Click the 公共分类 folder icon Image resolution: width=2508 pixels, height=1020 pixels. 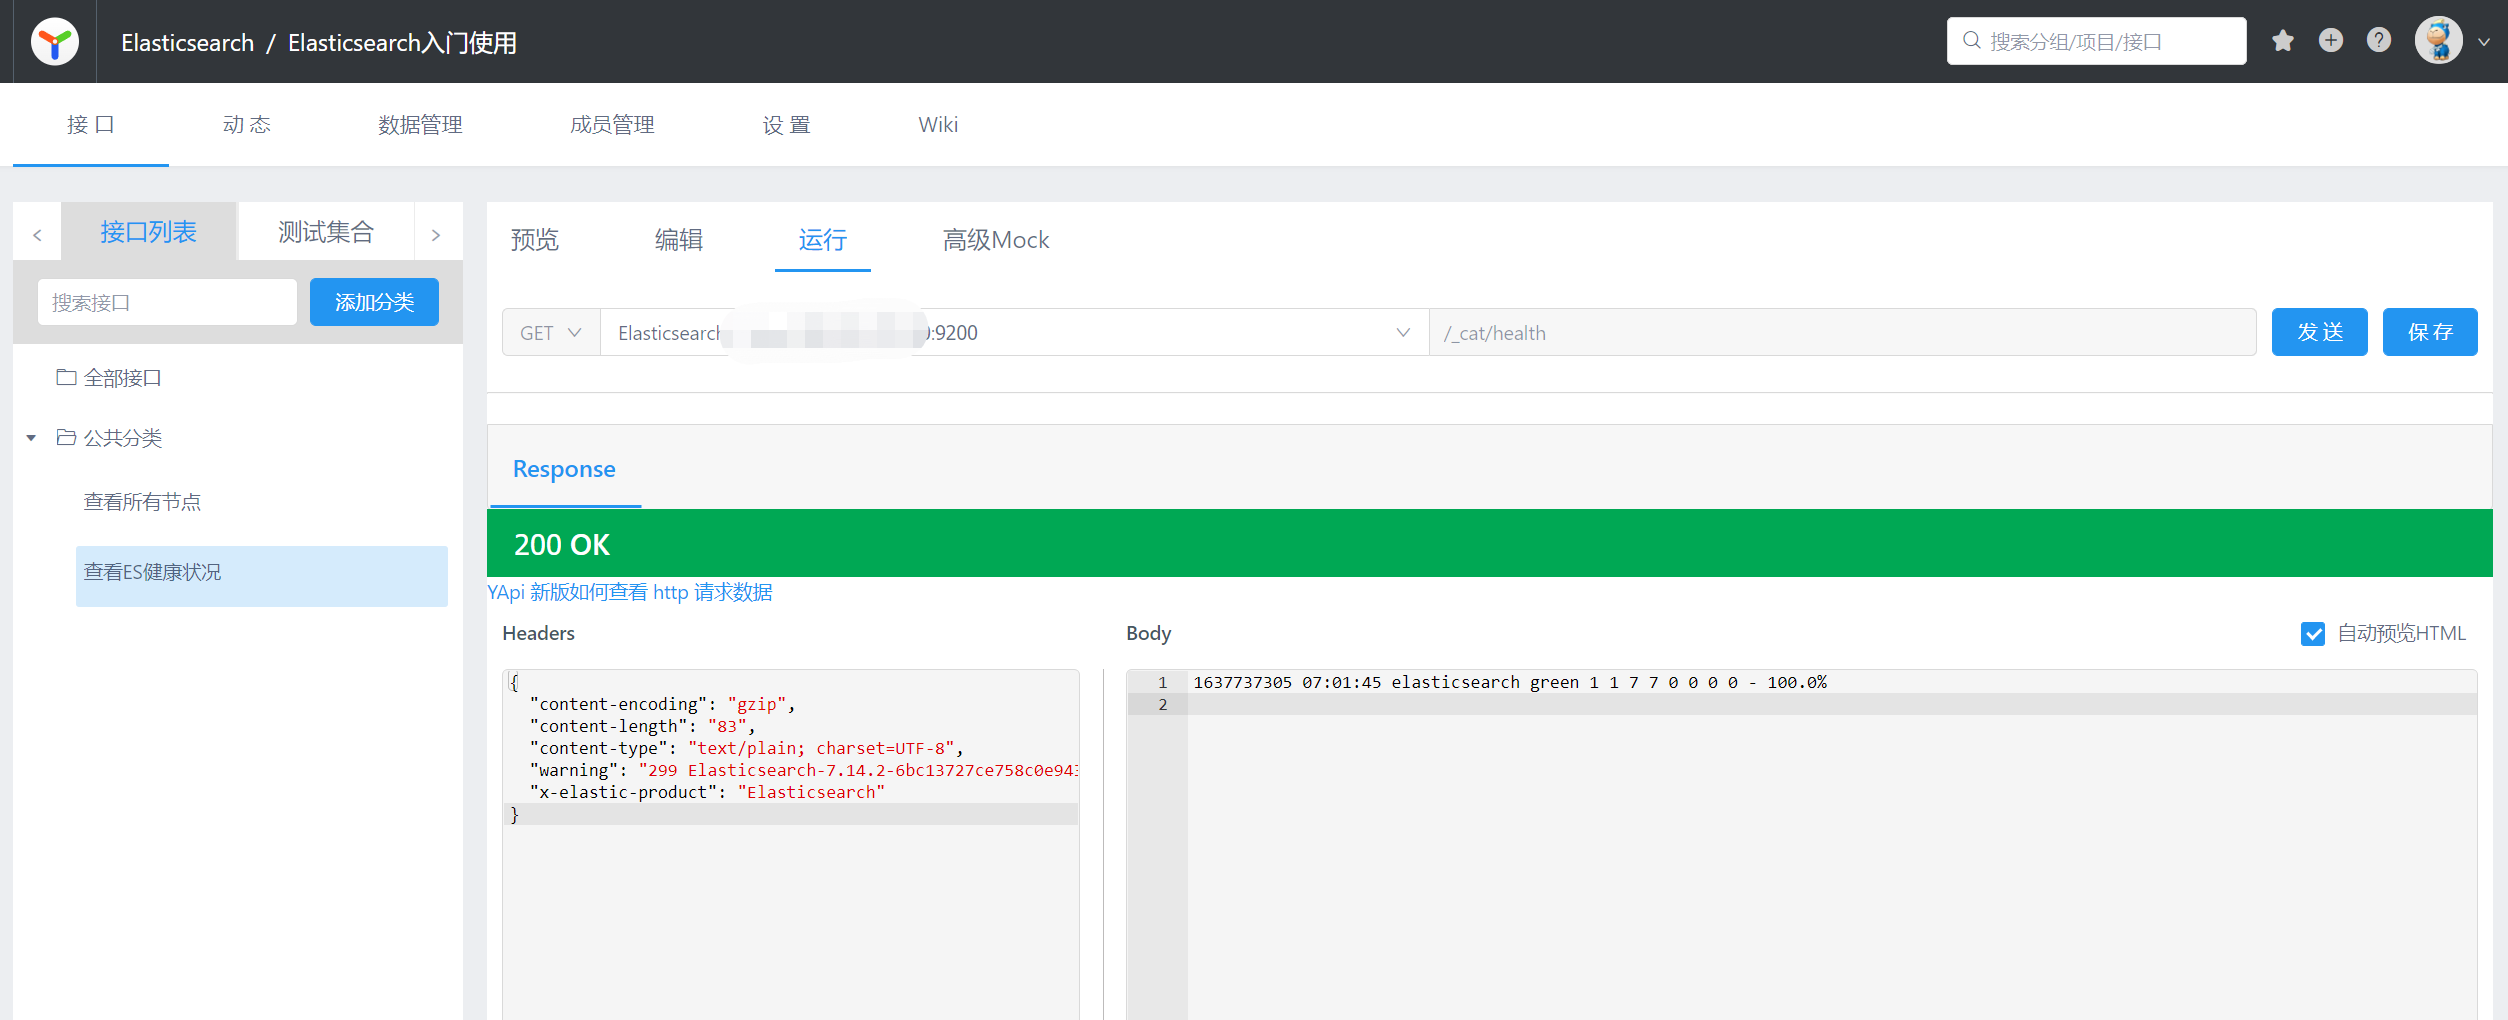[66, 438]
